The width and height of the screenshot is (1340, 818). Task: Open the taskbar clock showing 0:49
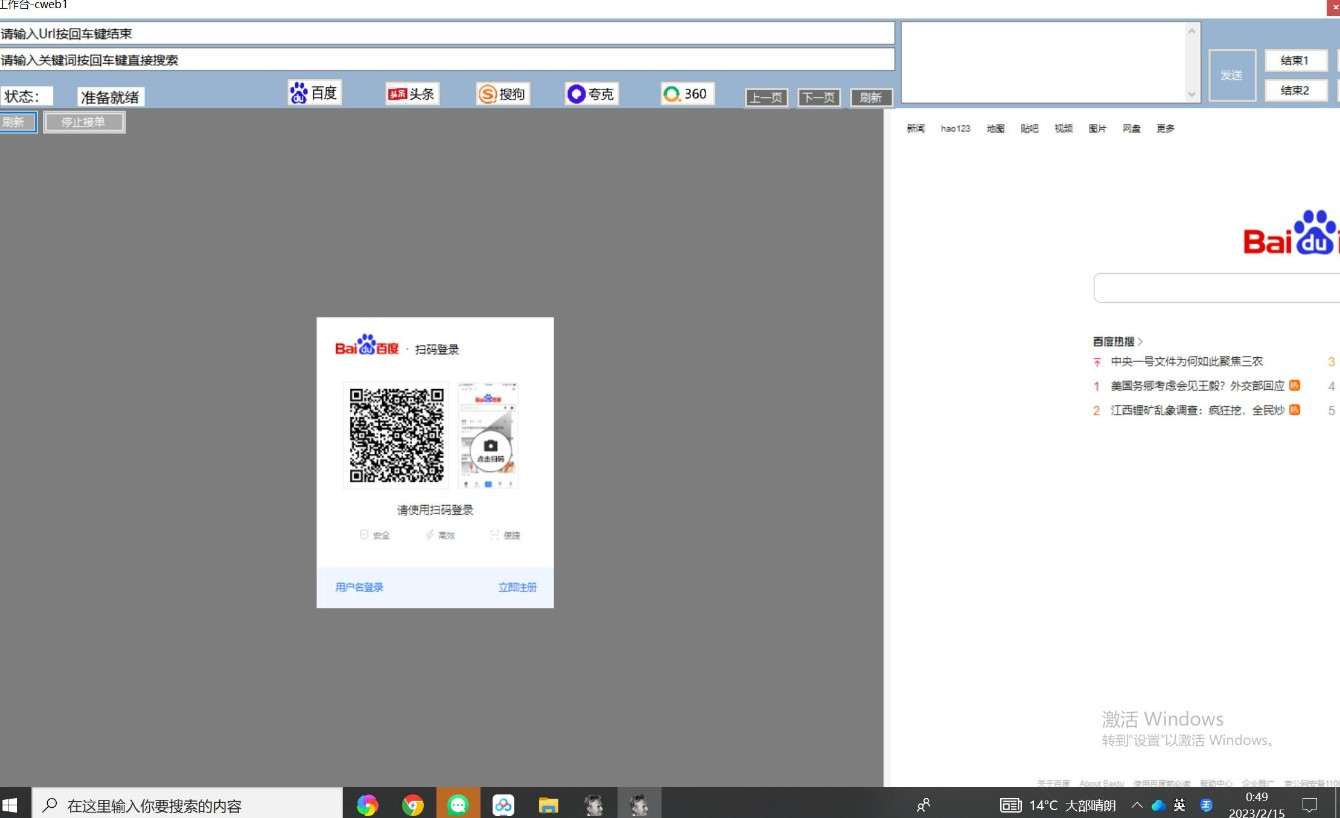(x=1257, y=805)
